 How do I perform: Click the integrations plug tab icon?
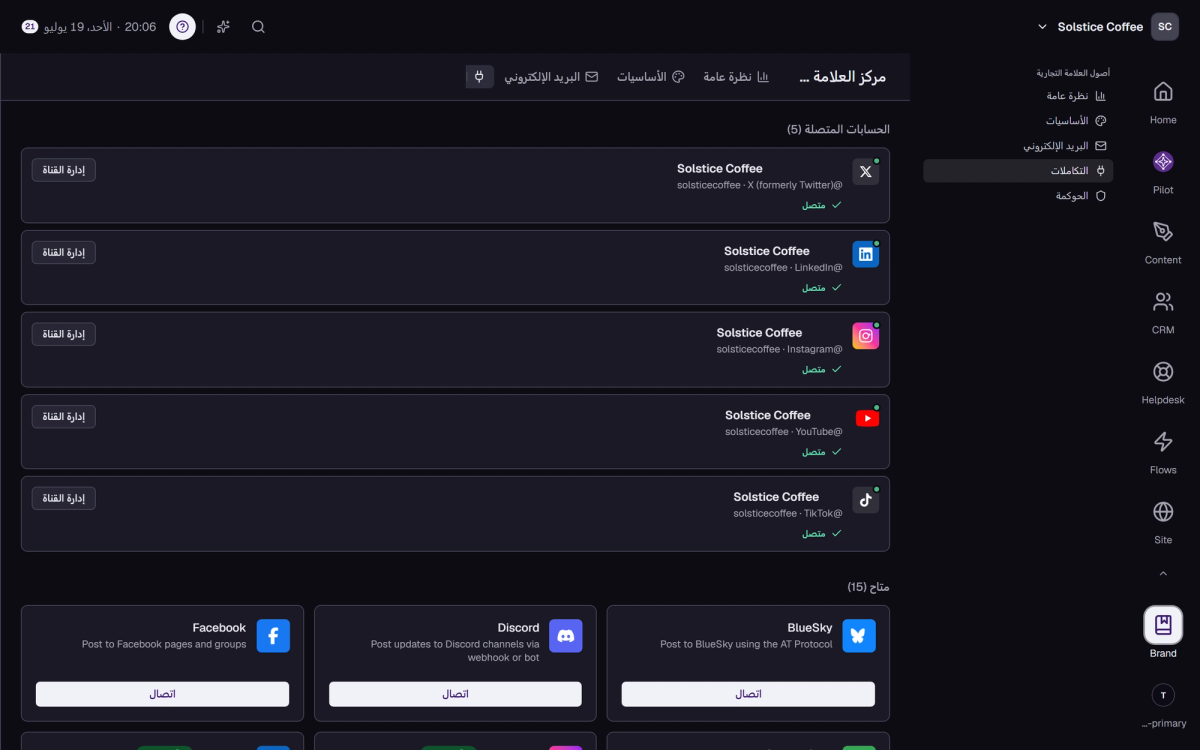(480, 77)
